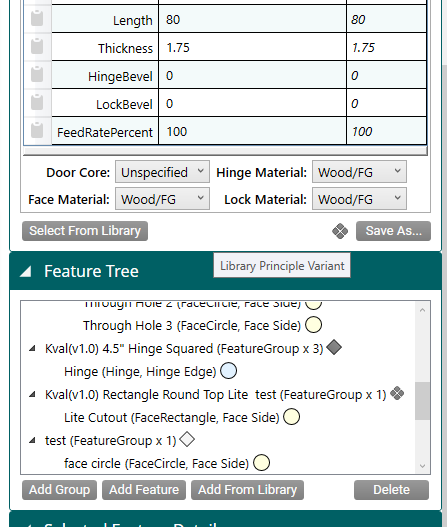Open the Door Core dropdown

coord(162,172)
